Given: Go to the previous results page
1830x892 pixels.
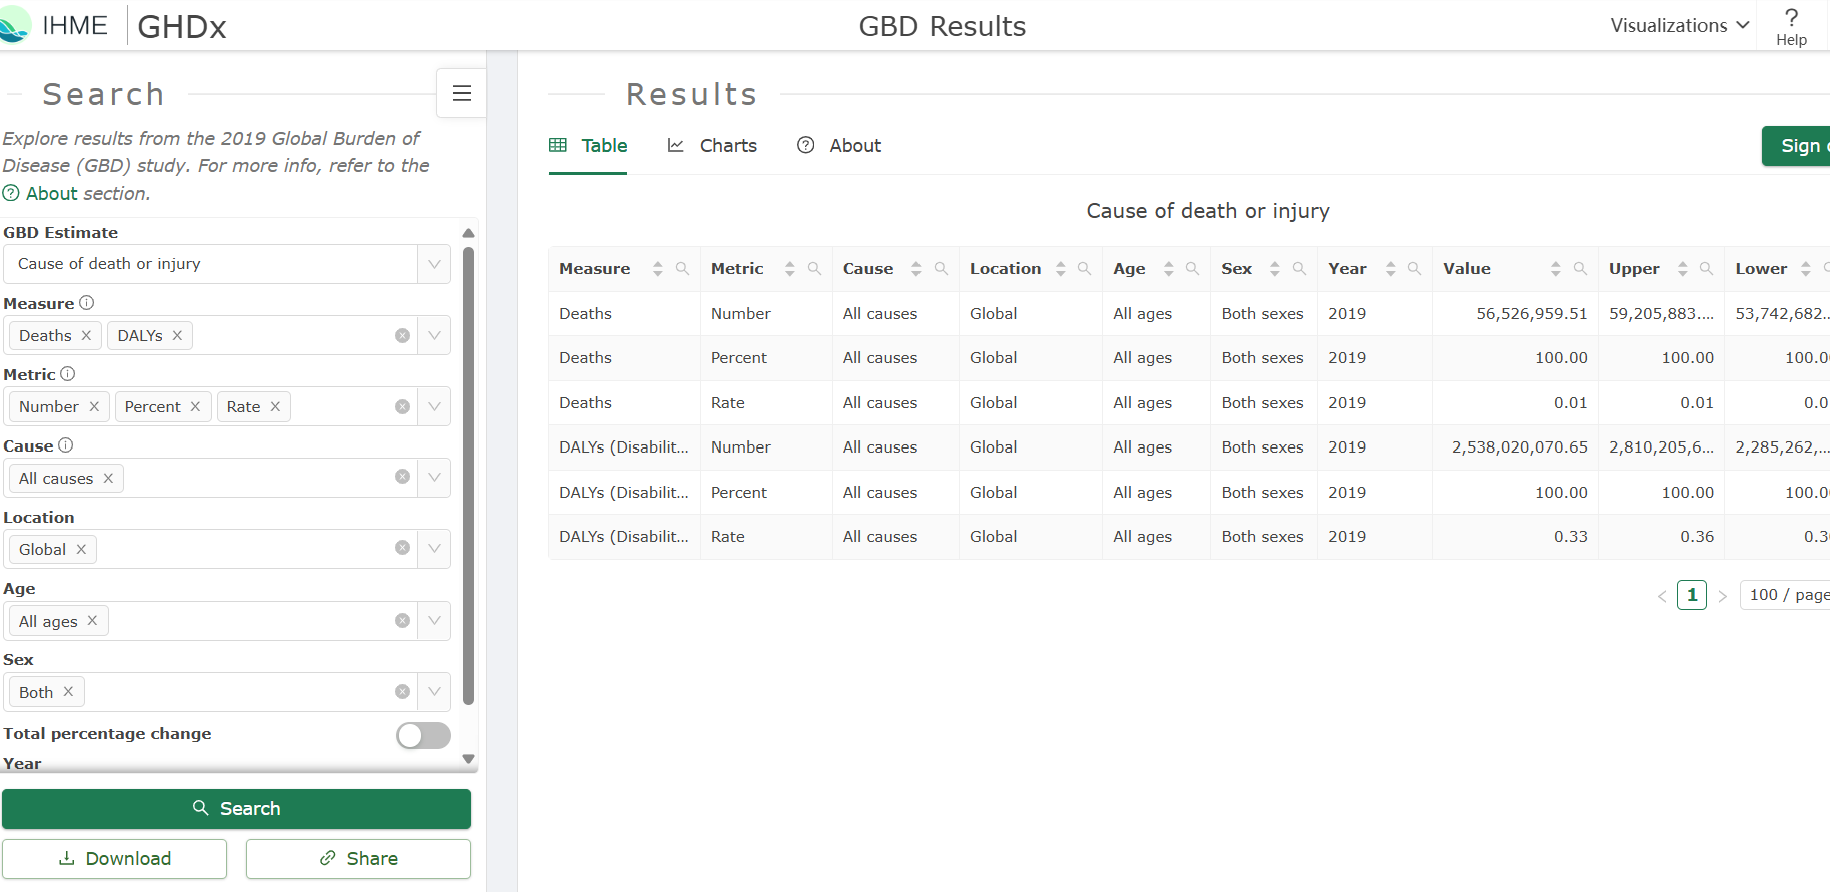Looking at the screenshot, I should tap(1662, 596).
